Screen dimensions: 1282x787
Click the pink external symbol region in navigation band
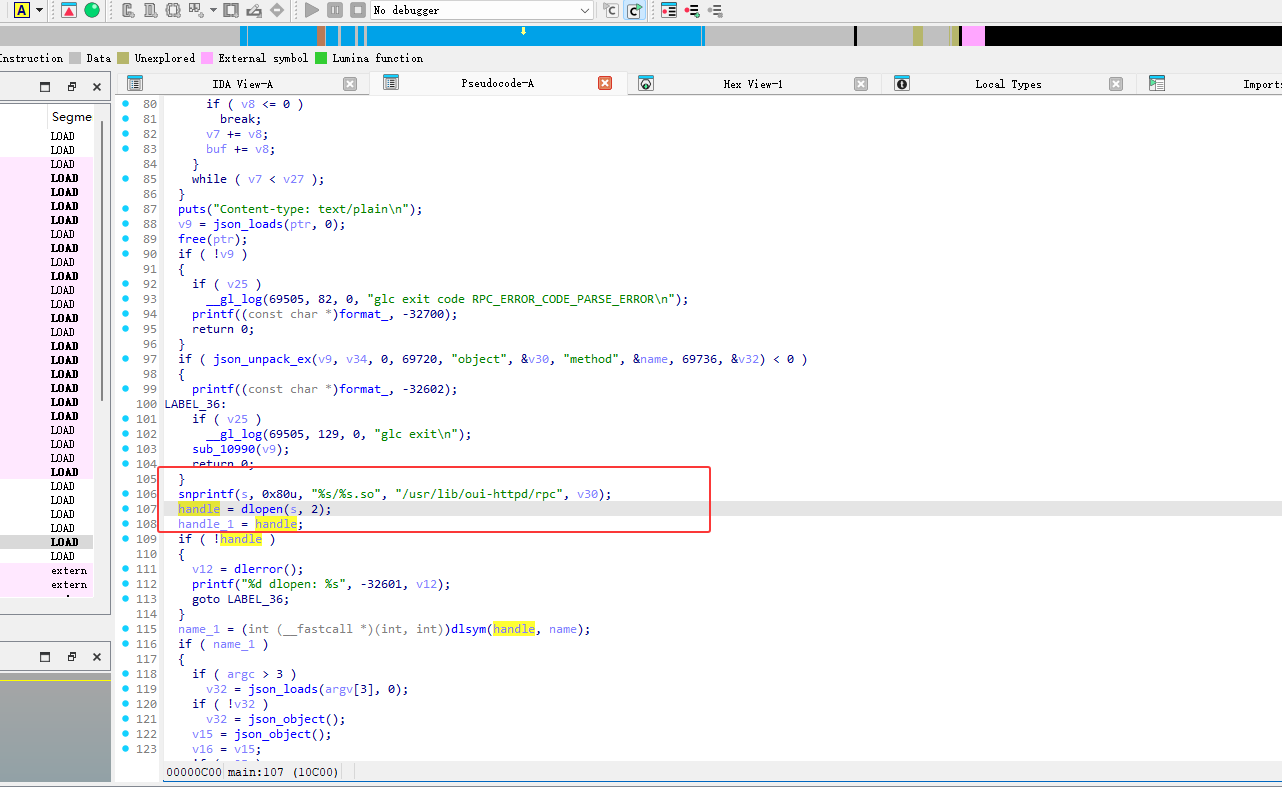click(974, 36)
